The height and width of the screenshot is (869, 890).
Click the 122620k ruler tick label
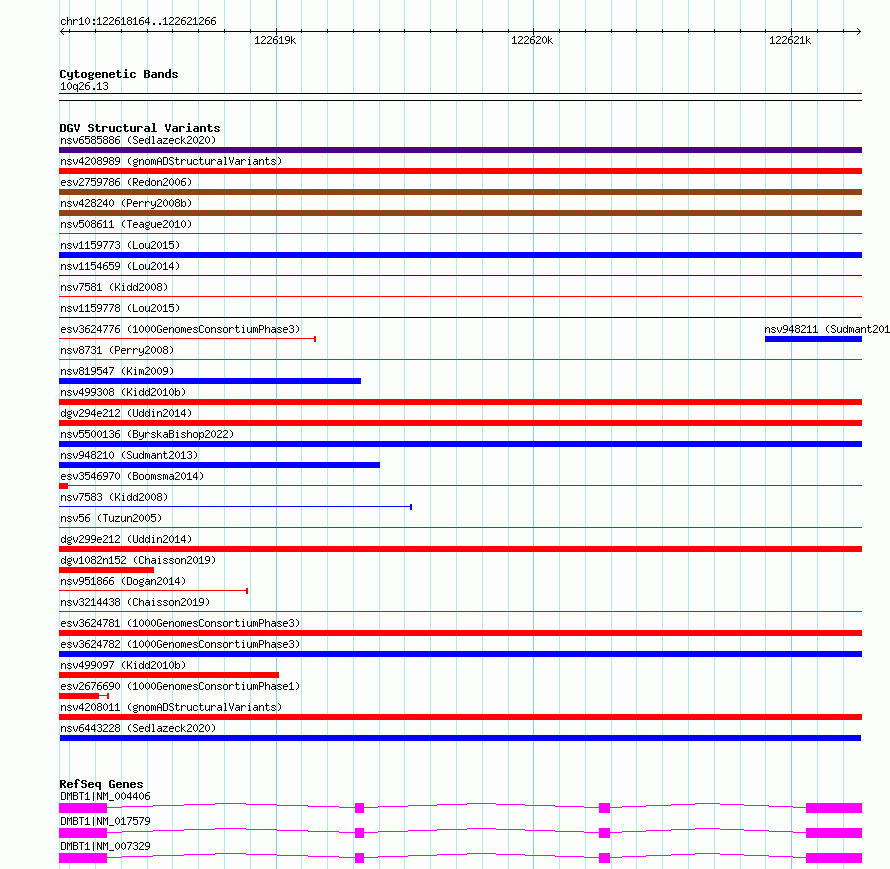[532, 40]
